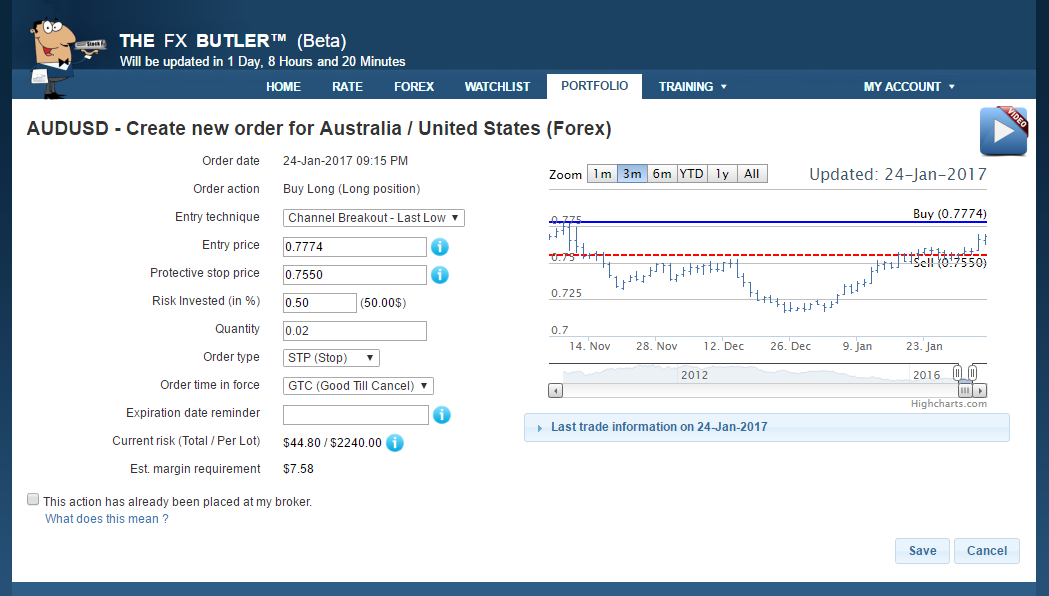Click the '$44.80 / $2240.00' risk value
The width and height of the screenshot is (1049, 596).
click(x=332, y=443)
